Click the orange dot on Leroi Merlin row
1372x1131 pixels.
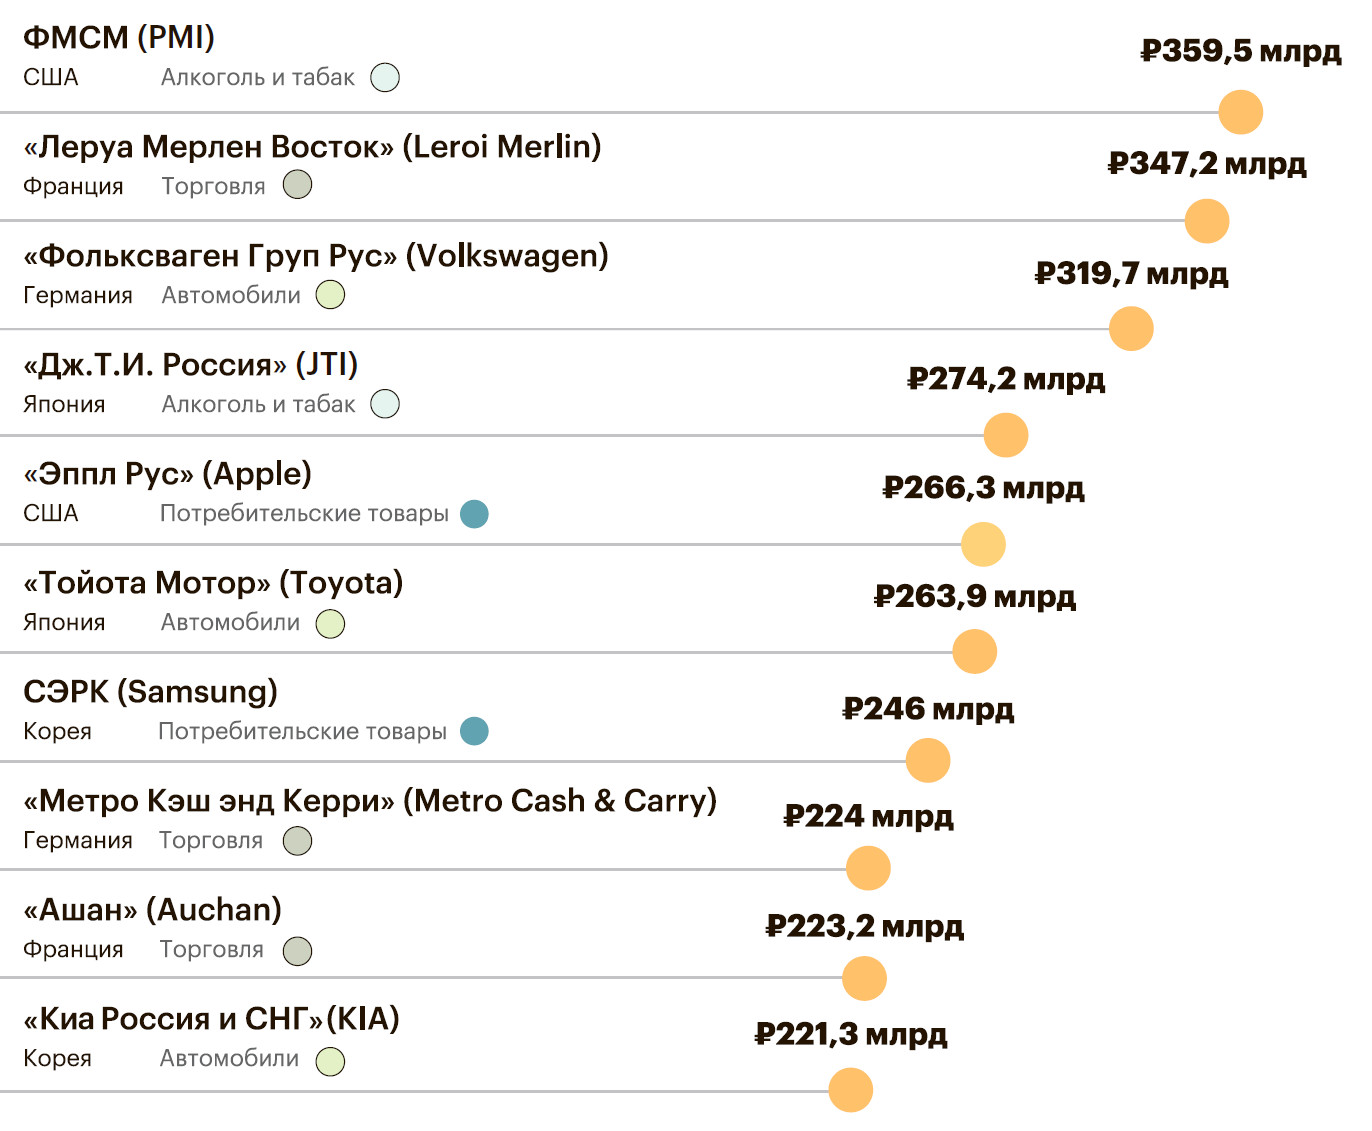click(1207, 221)
